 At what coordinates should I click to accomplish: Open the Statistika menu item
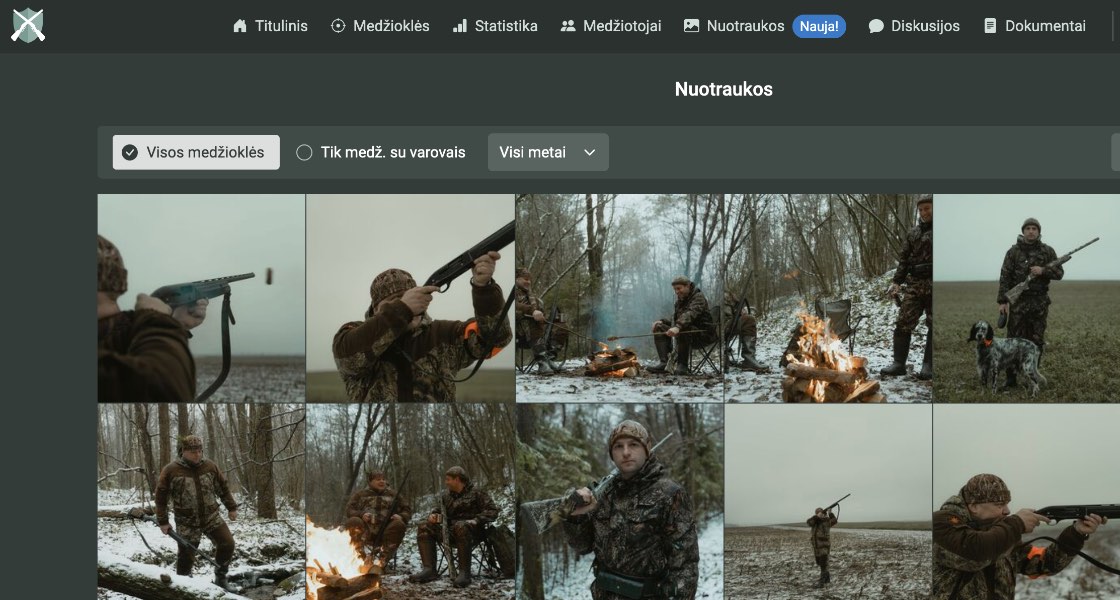[506, 26]
